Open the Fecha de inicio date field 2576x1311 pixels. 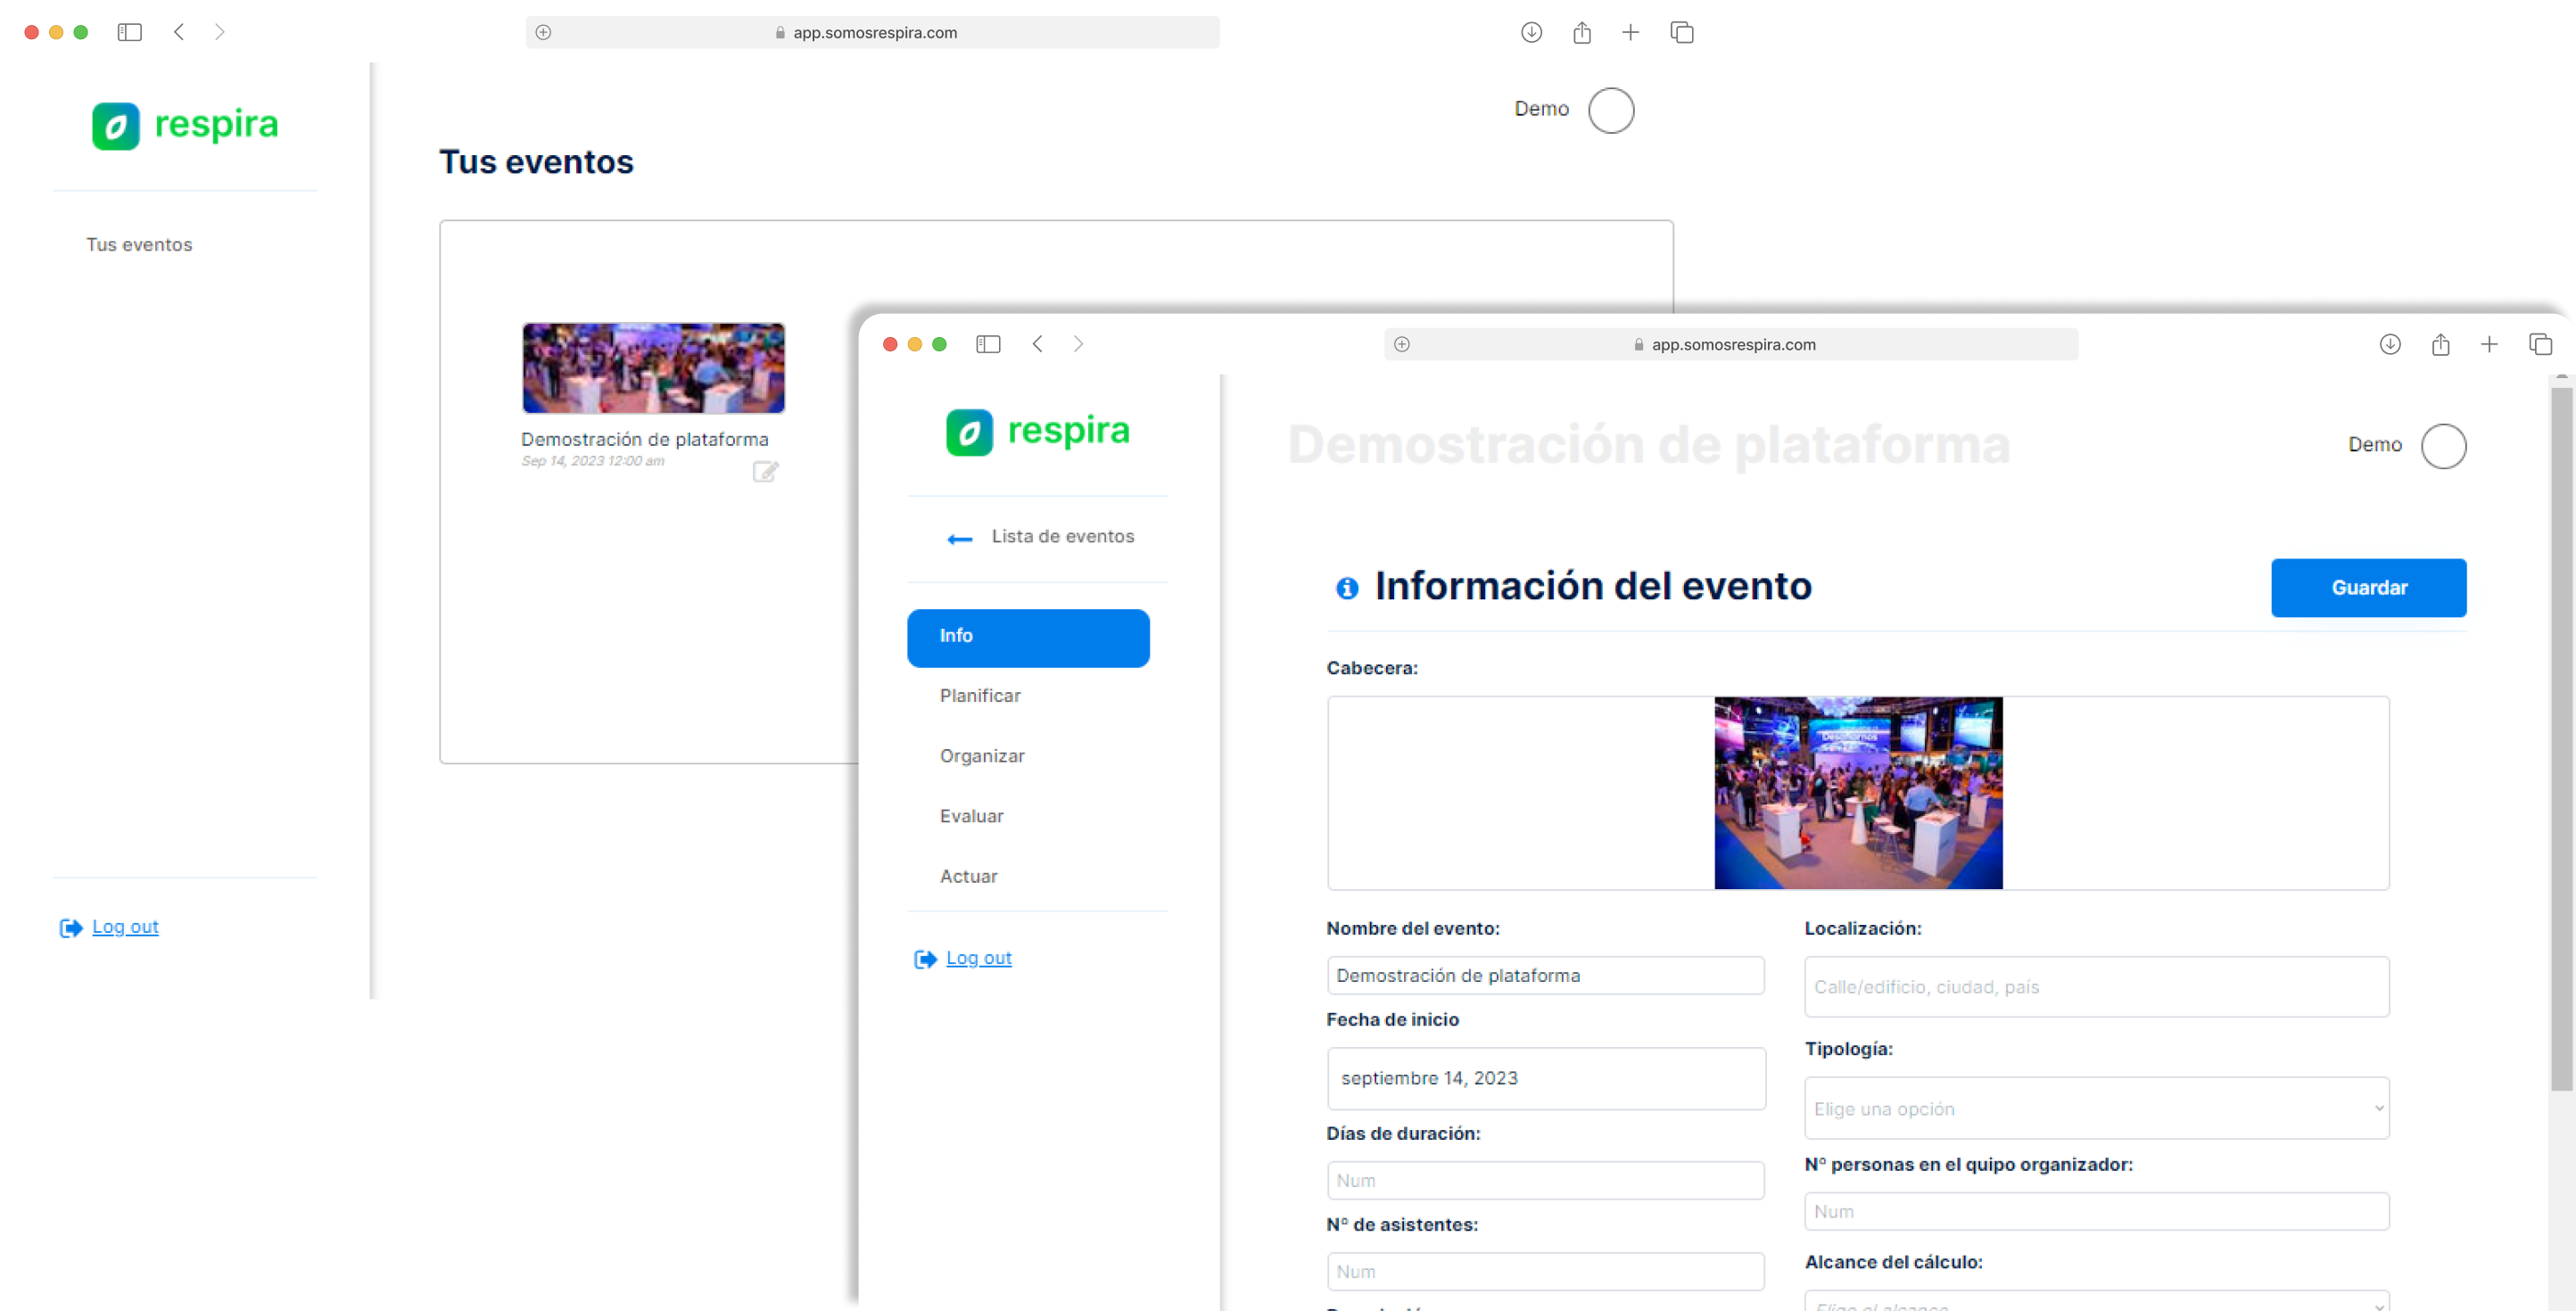(x=1545, y=1078)
